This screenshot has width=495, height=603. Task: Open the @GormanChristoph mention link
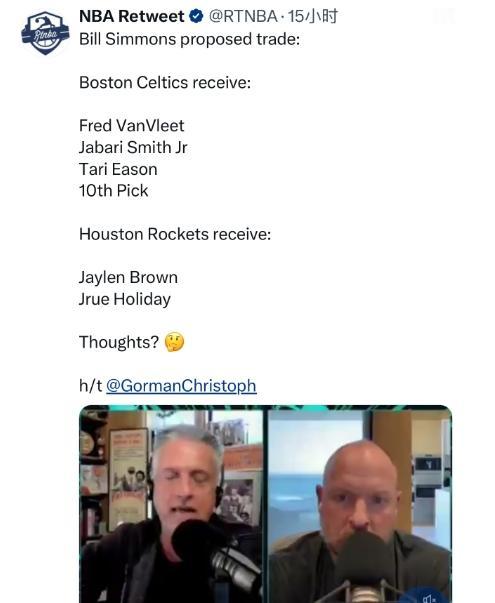(x=181, y=386)
